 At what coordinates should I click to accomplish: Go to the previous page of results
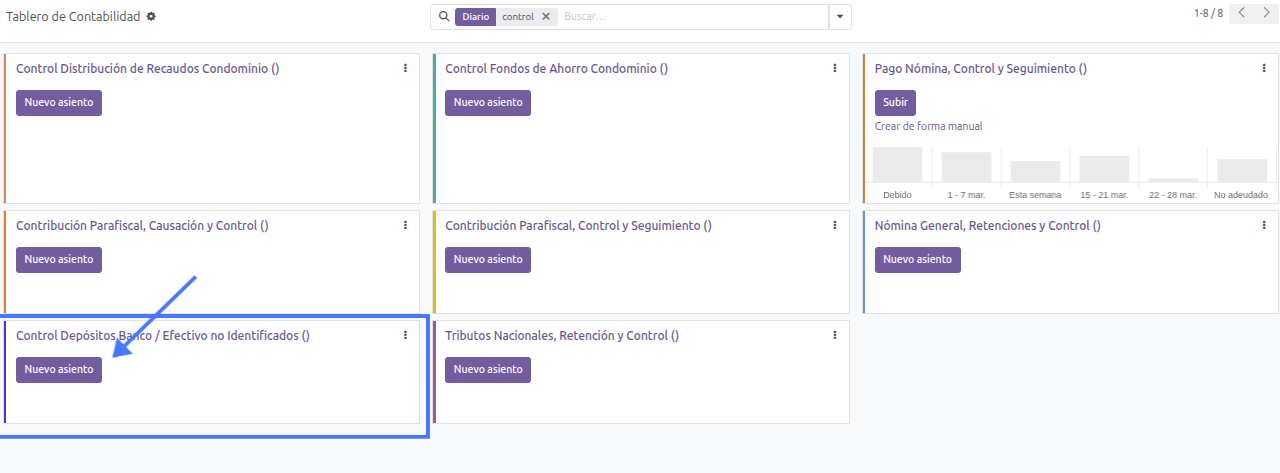tap(1241, 13)
